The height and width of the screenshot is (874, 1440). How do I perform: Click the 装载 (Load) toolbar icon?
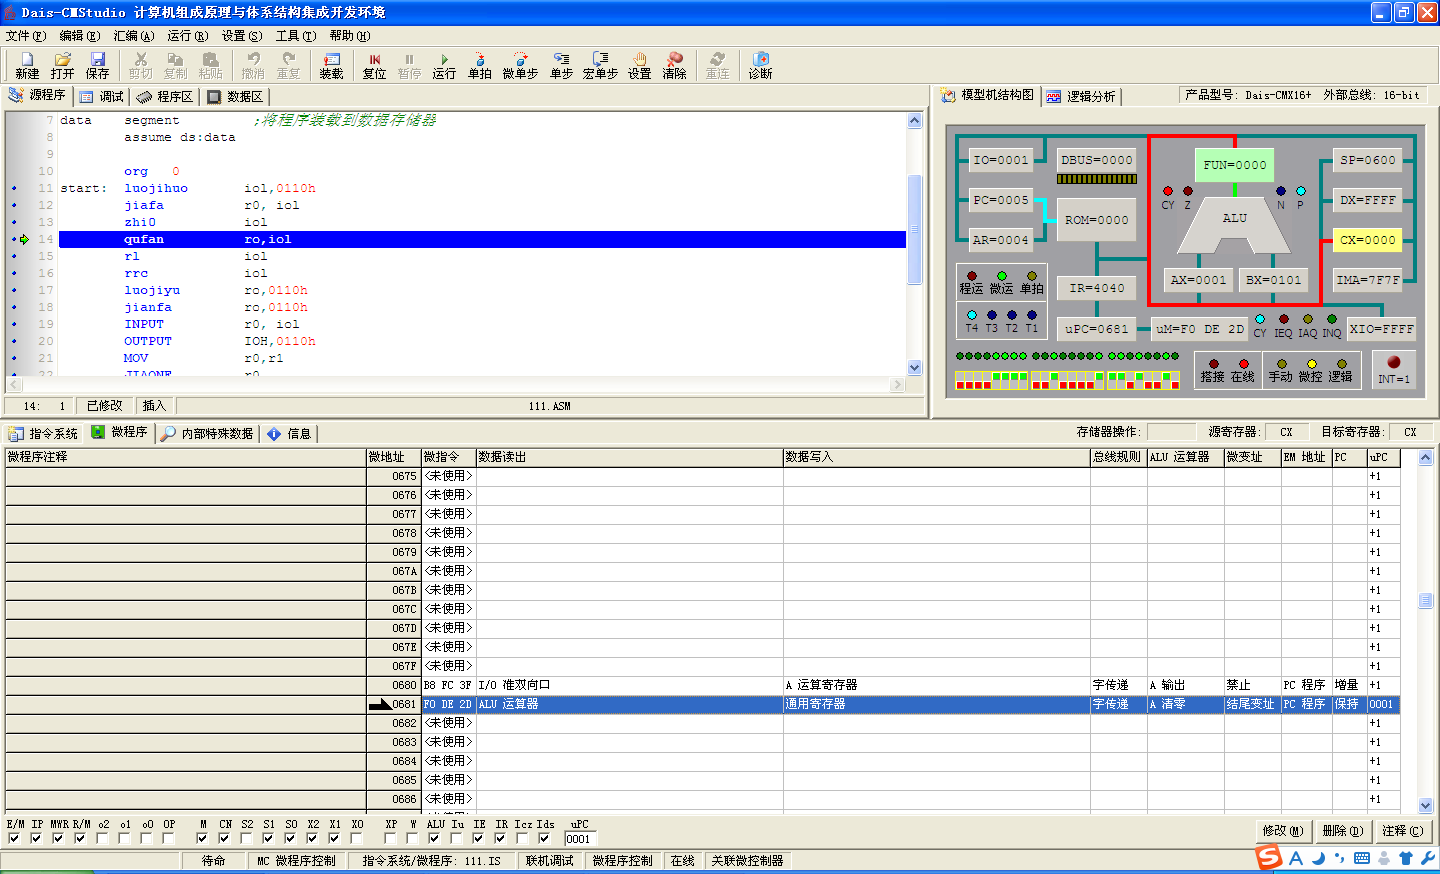click(331, 66)
